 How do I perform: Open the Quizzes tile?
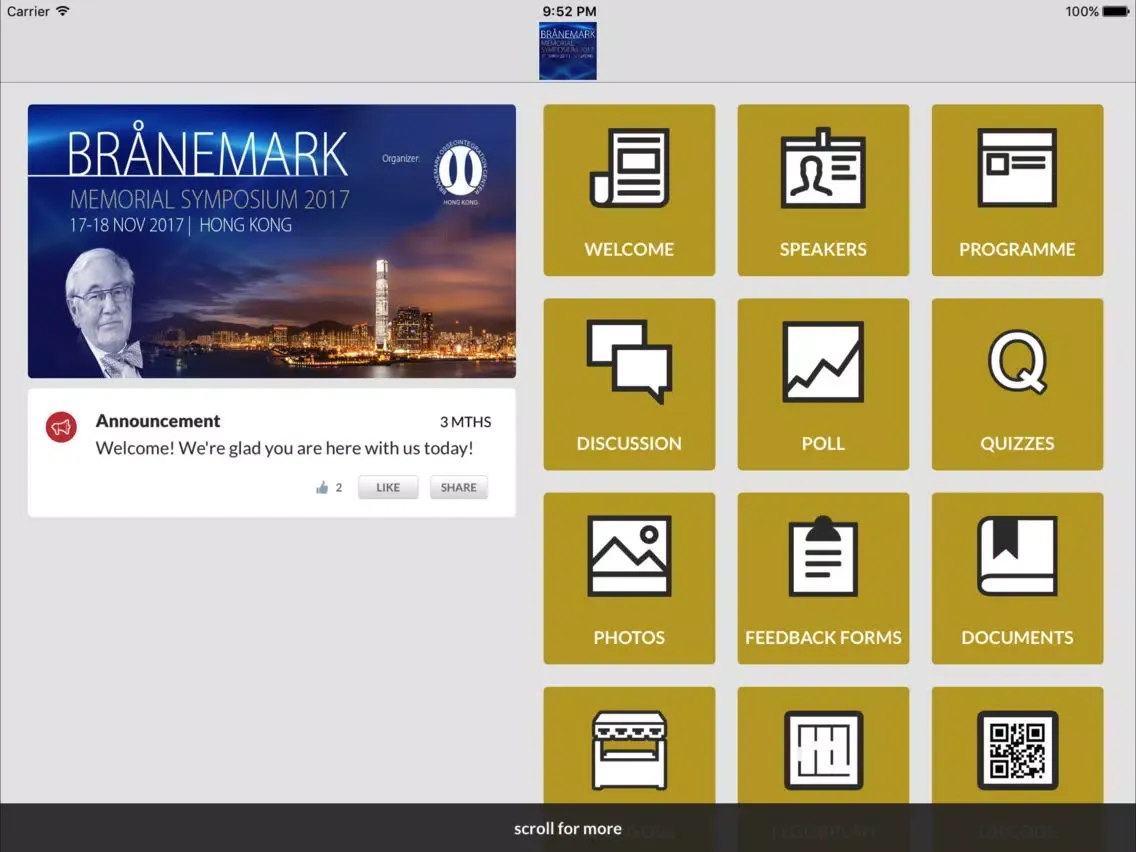[x=1017, y=384]
